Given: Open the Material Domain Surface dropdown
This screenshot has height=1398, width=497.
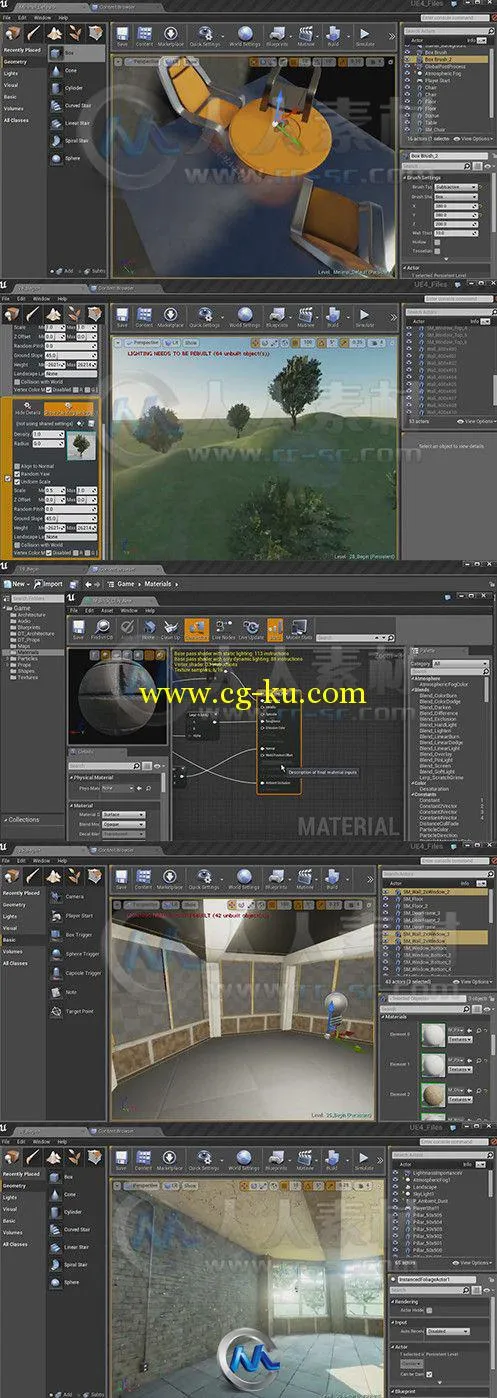Looking at the screenshot, I should tap(124, 814).
